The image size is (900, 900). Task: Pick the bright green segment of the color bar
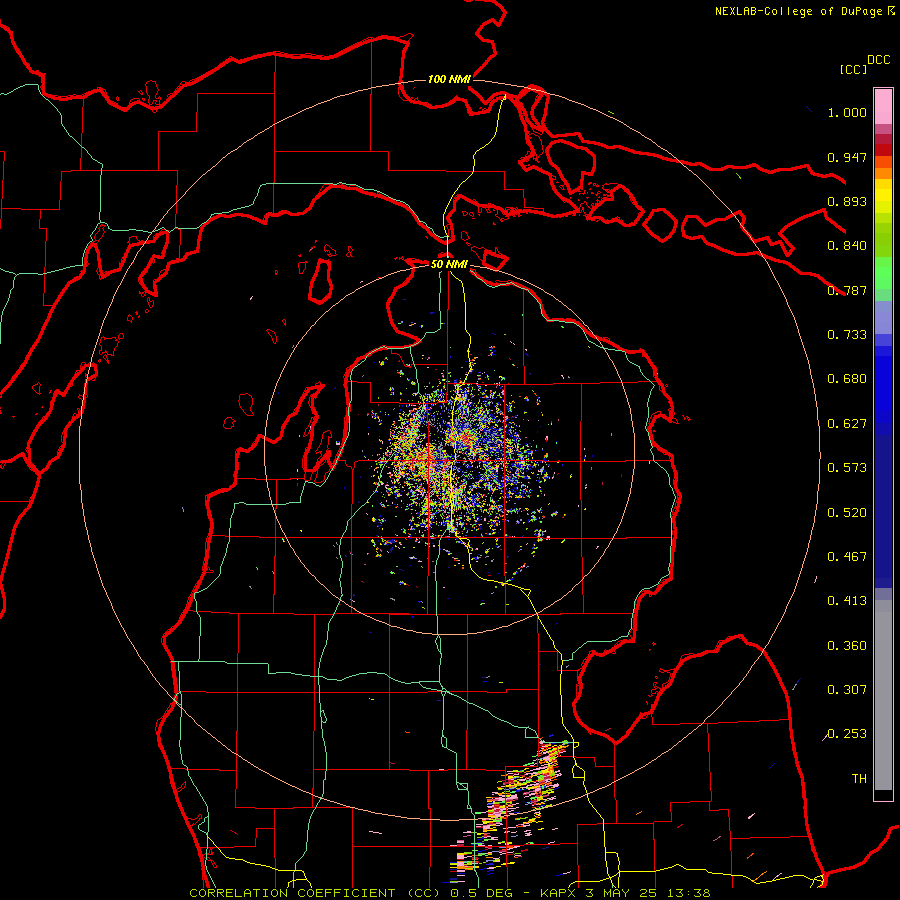point(883,273)
